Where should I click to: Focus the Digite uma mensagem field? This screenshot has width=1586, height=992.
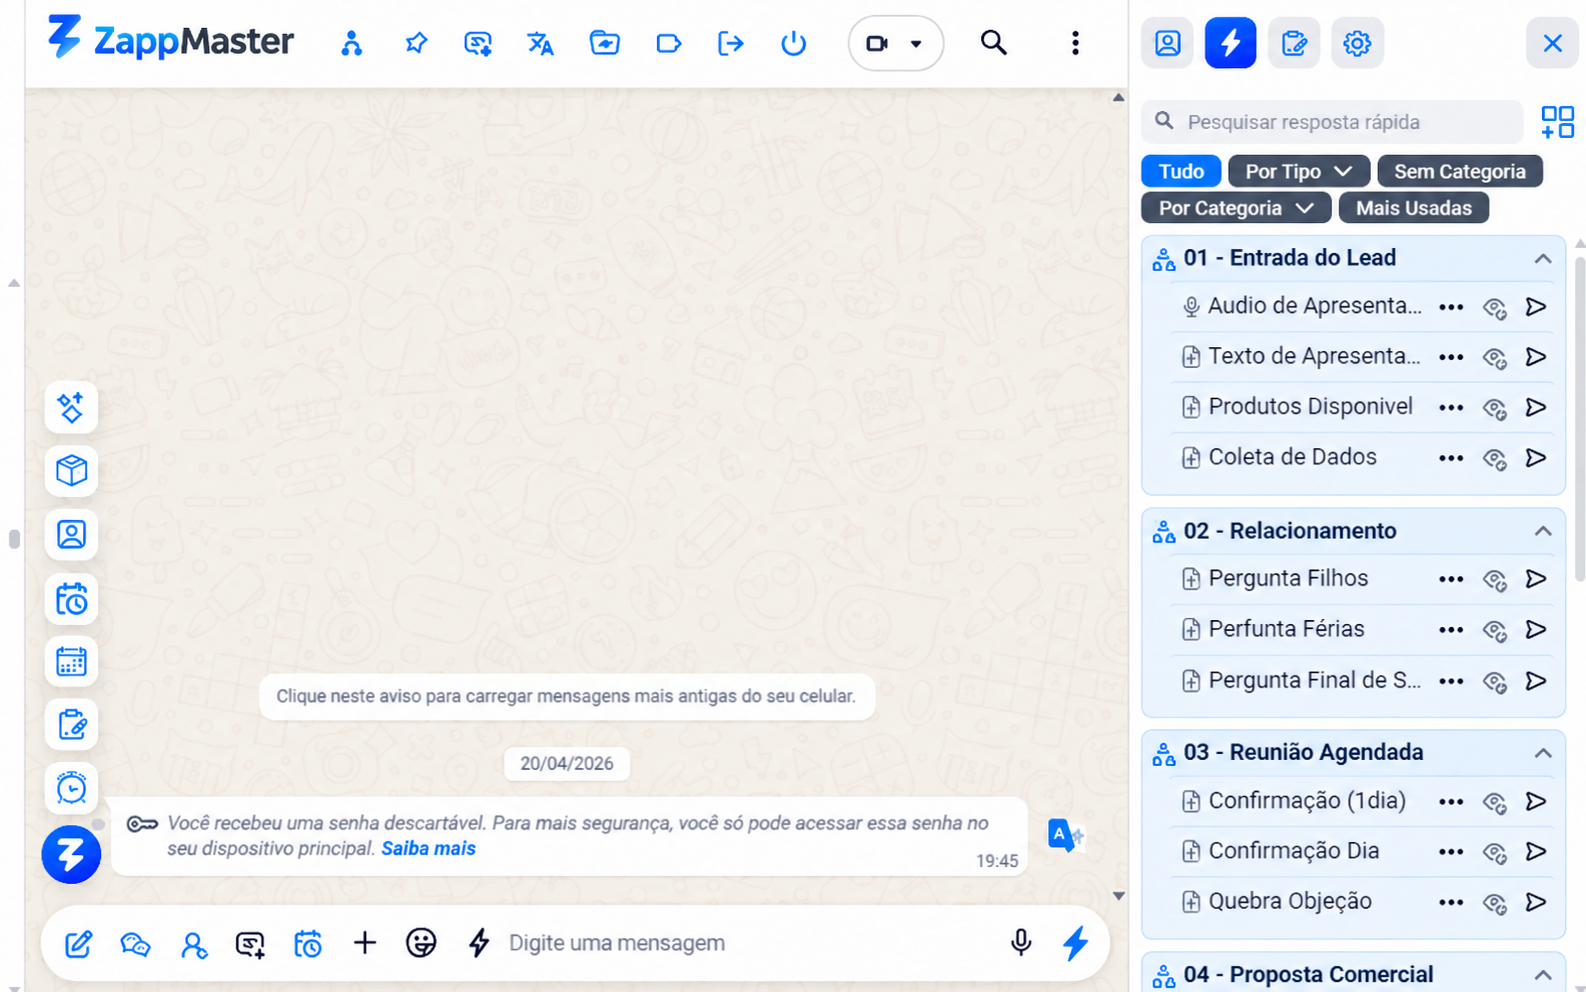[750, 943]
